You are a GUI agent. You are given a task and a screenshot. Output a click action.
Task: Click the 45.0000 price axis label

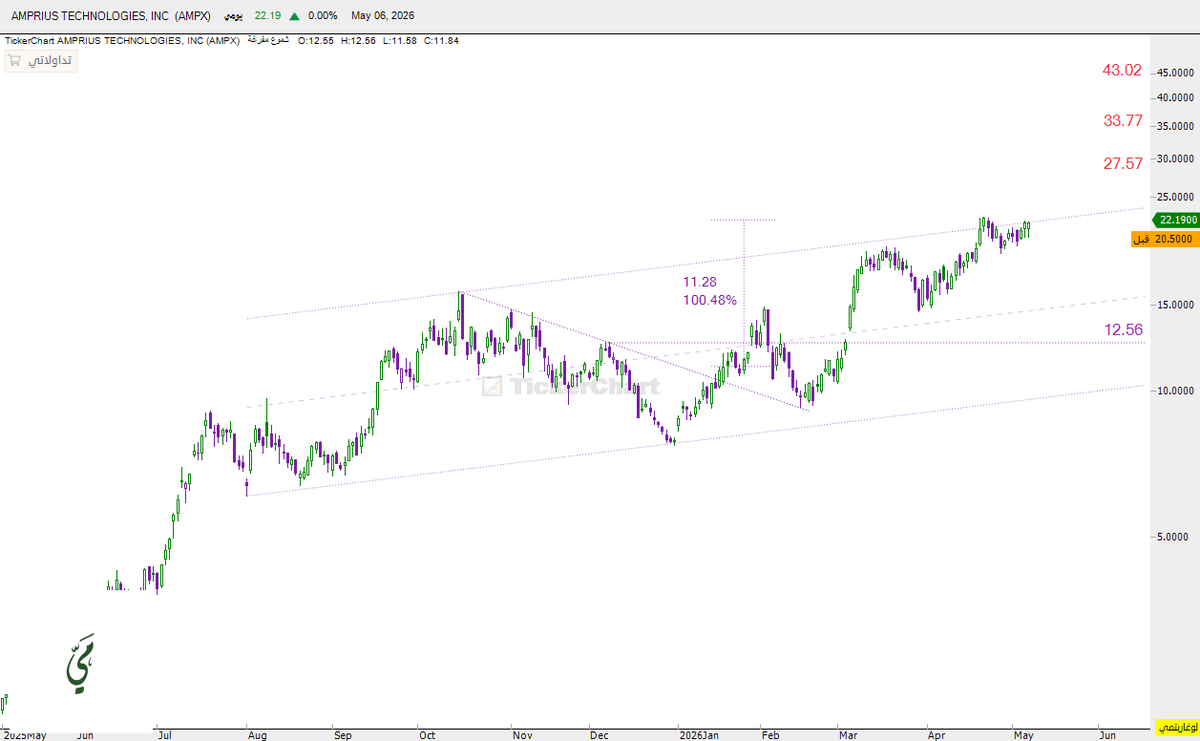(1176, 72)
